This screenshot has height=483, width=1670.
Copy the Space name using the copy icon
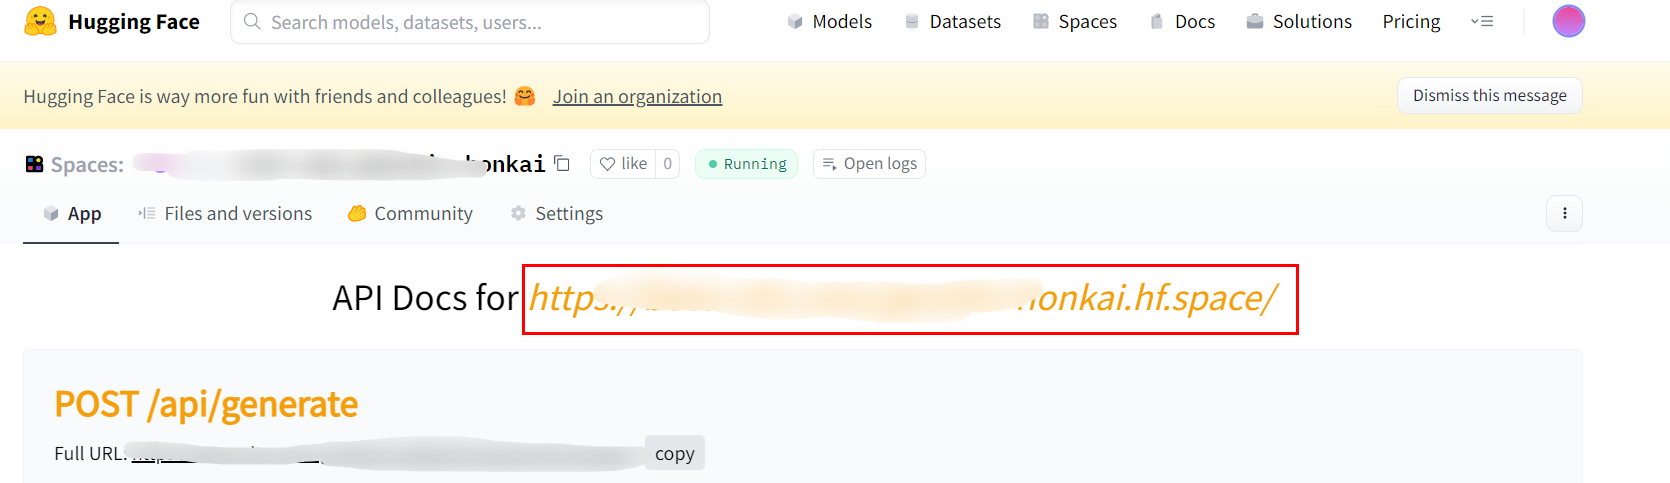pyautogui.click(x=562, y=163)
